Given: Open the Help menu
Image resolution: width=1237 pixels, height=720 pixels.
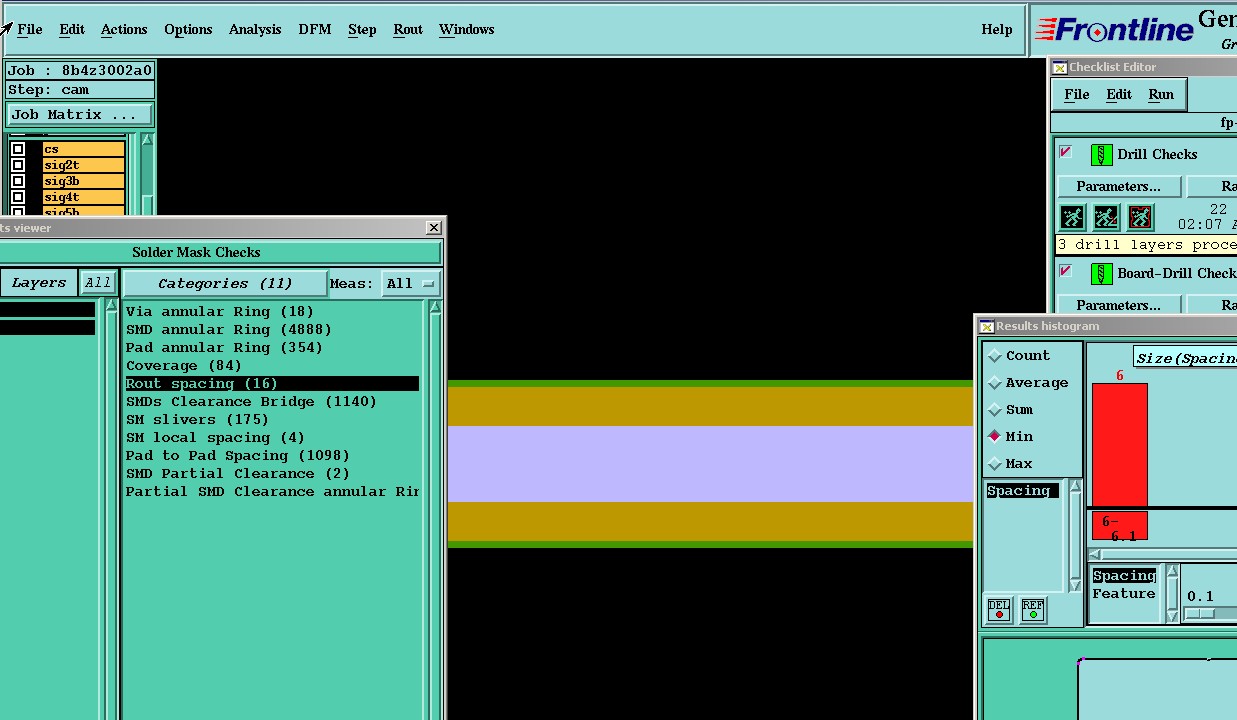Looking at the screenshot, I should tap(997, 30).
